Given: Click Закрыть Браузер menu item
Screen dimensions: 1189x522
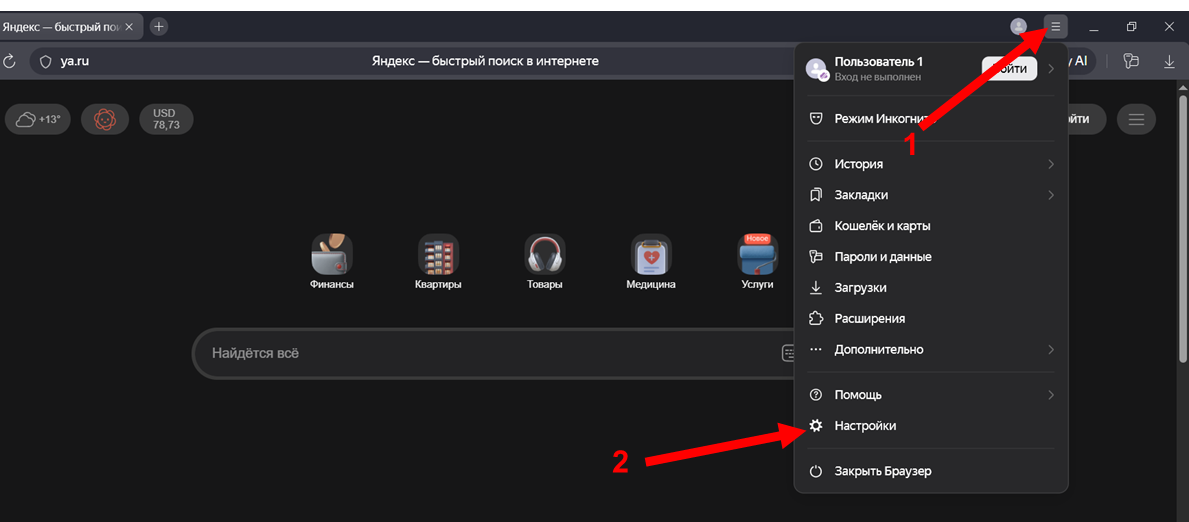Looking at the screenshot, I should point(882,471).
